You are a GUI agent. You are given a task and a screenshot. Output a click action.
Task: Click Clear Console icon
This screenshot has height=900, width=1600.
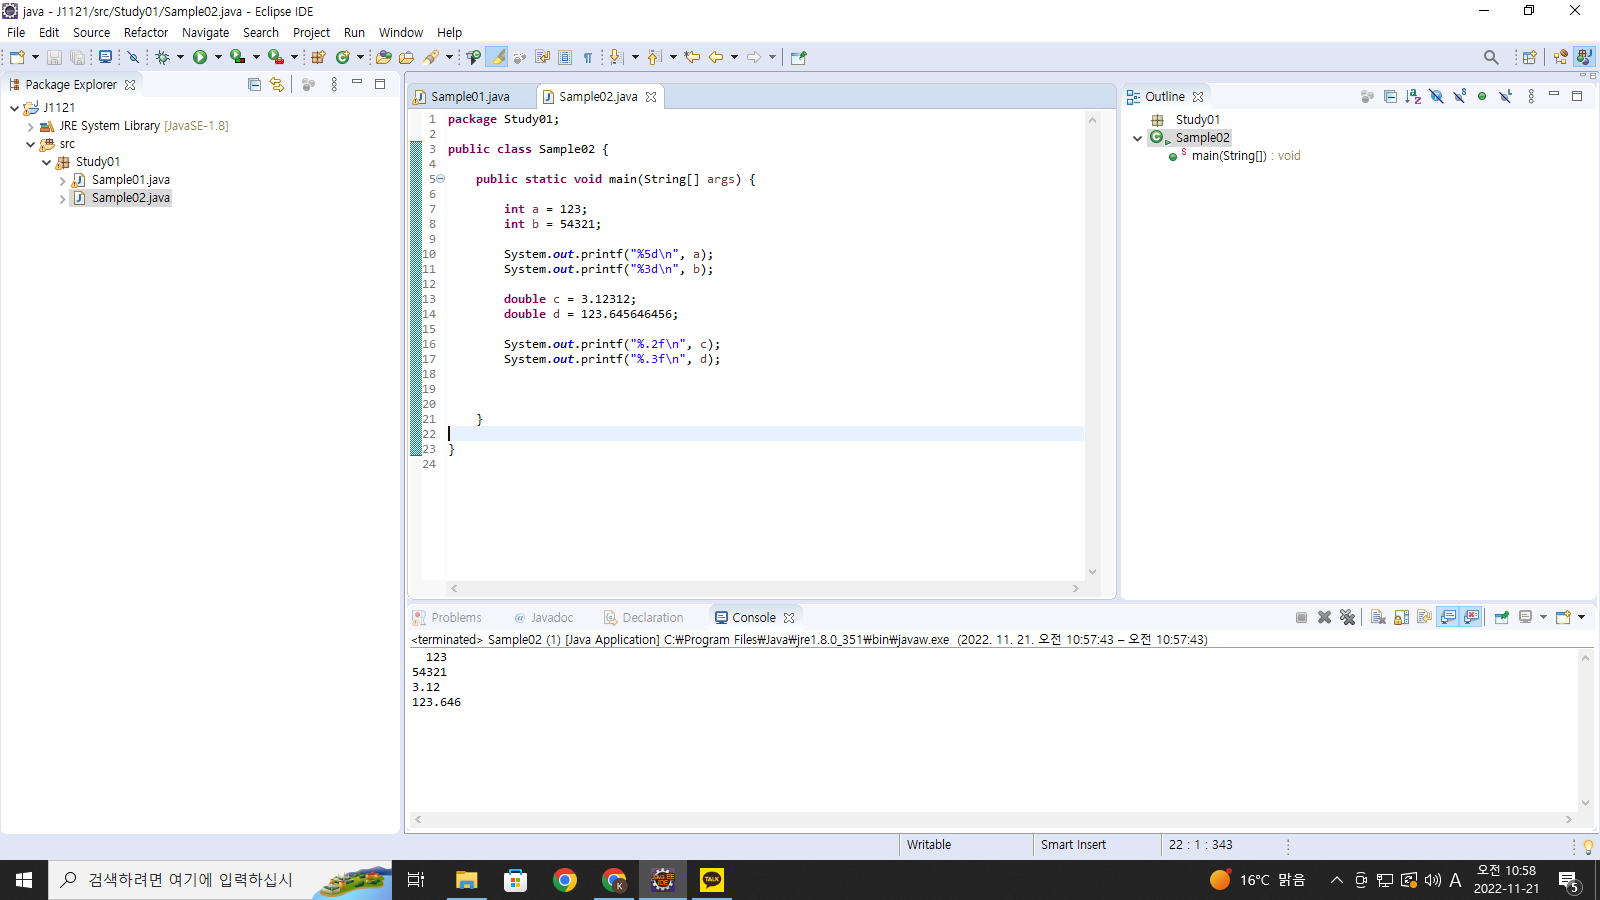(x=1378, y=617)
